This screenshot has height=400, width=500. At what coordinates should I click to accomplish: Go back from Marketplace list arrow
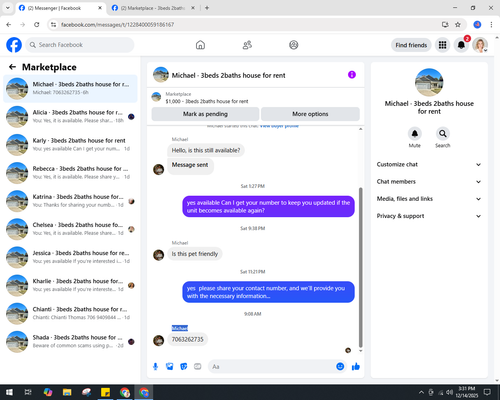12,67
